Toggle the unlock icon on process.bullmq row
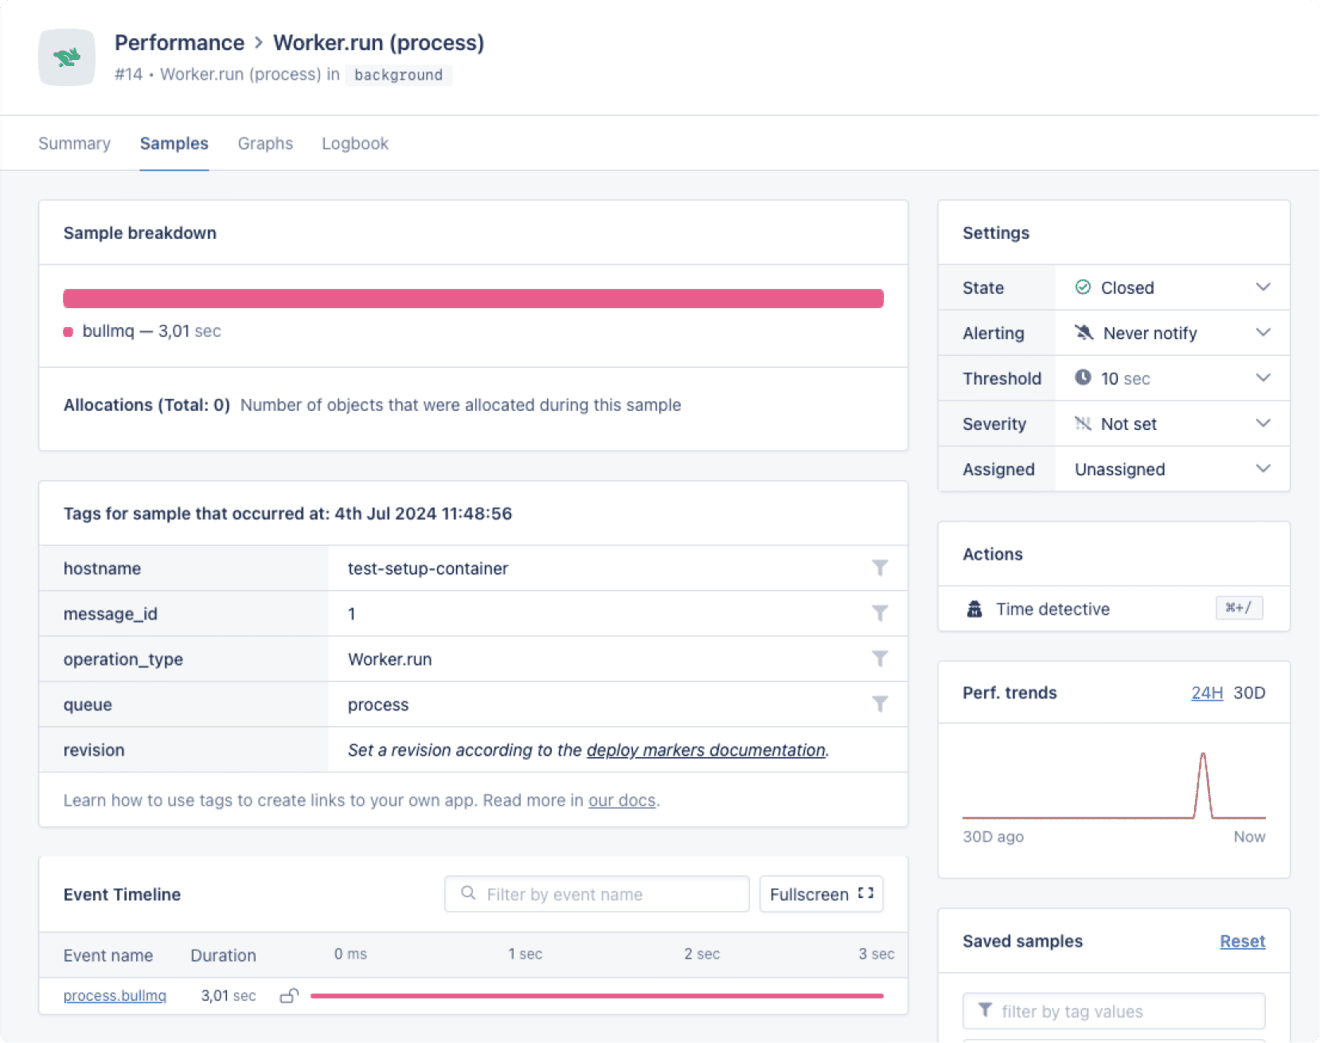 289,995
